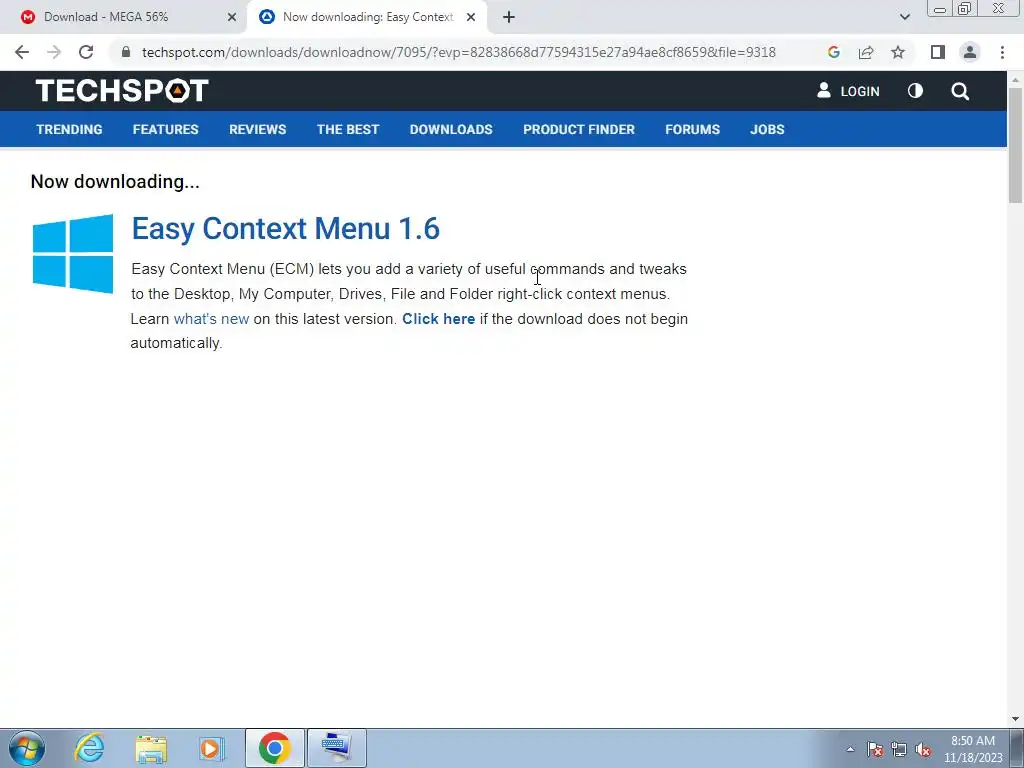Click the LOGIN link
The width and height of the screenshot is (1024, 768).
(848, 91)
